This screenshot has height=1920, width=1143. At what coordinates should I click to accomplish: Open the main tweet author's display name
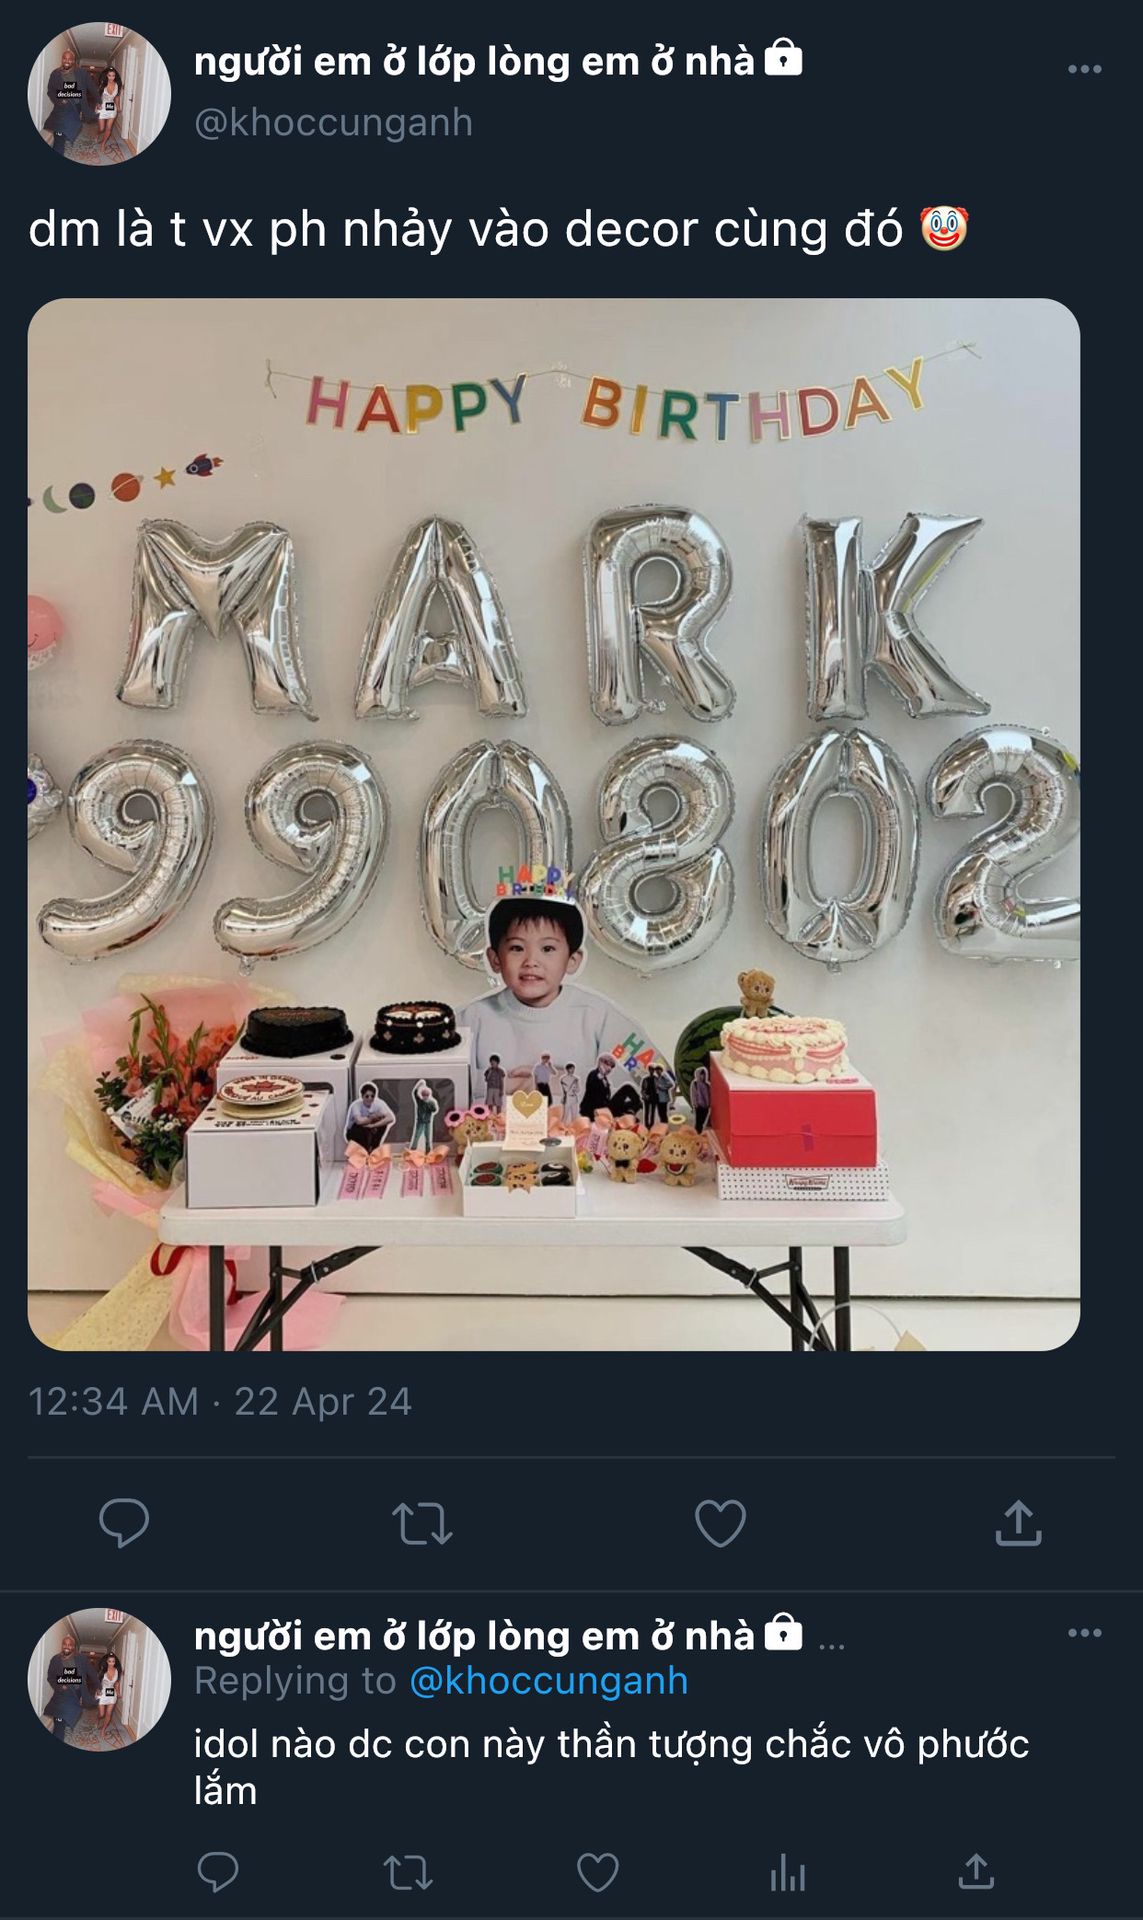tap(474, 62)
